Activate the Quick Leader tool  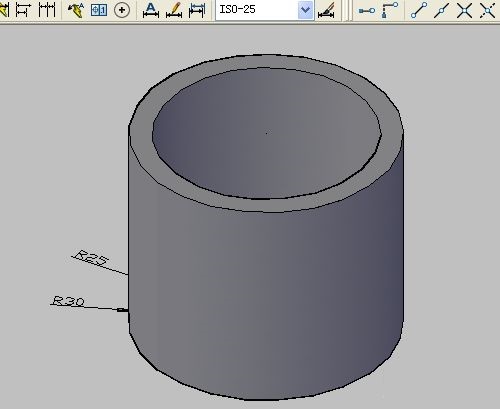click(x=76, y=10)
